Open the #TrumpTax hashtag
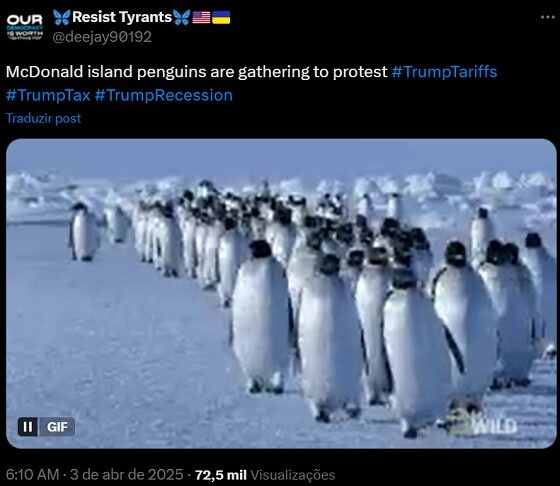560x486 pixels. (48, 95)
